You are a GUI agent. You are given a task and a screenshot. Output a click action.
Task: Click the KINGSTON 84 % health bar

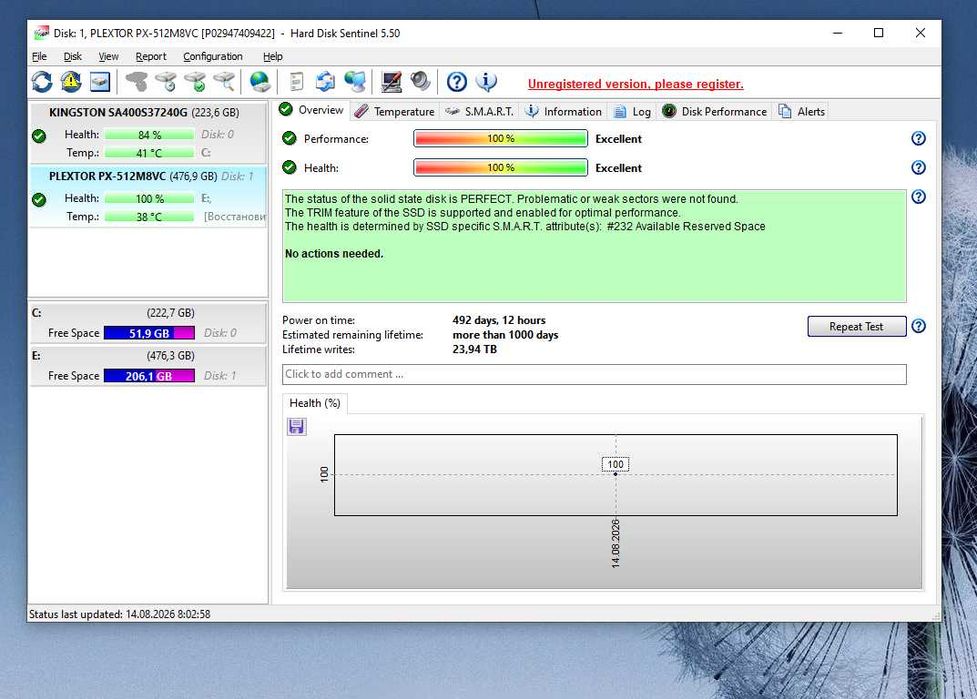coord(149,135)
